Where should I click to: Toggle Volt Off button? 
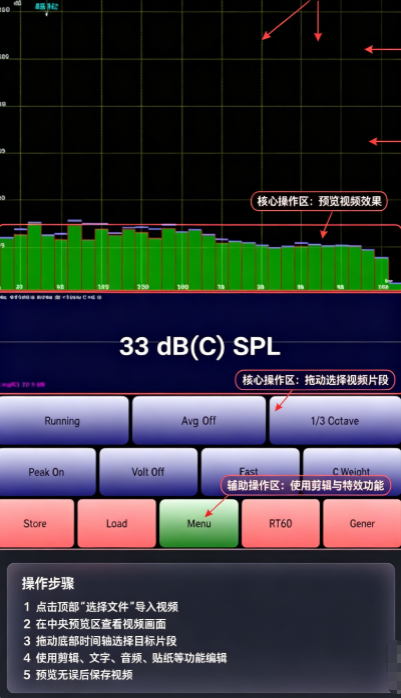click(x=148, y=472)
